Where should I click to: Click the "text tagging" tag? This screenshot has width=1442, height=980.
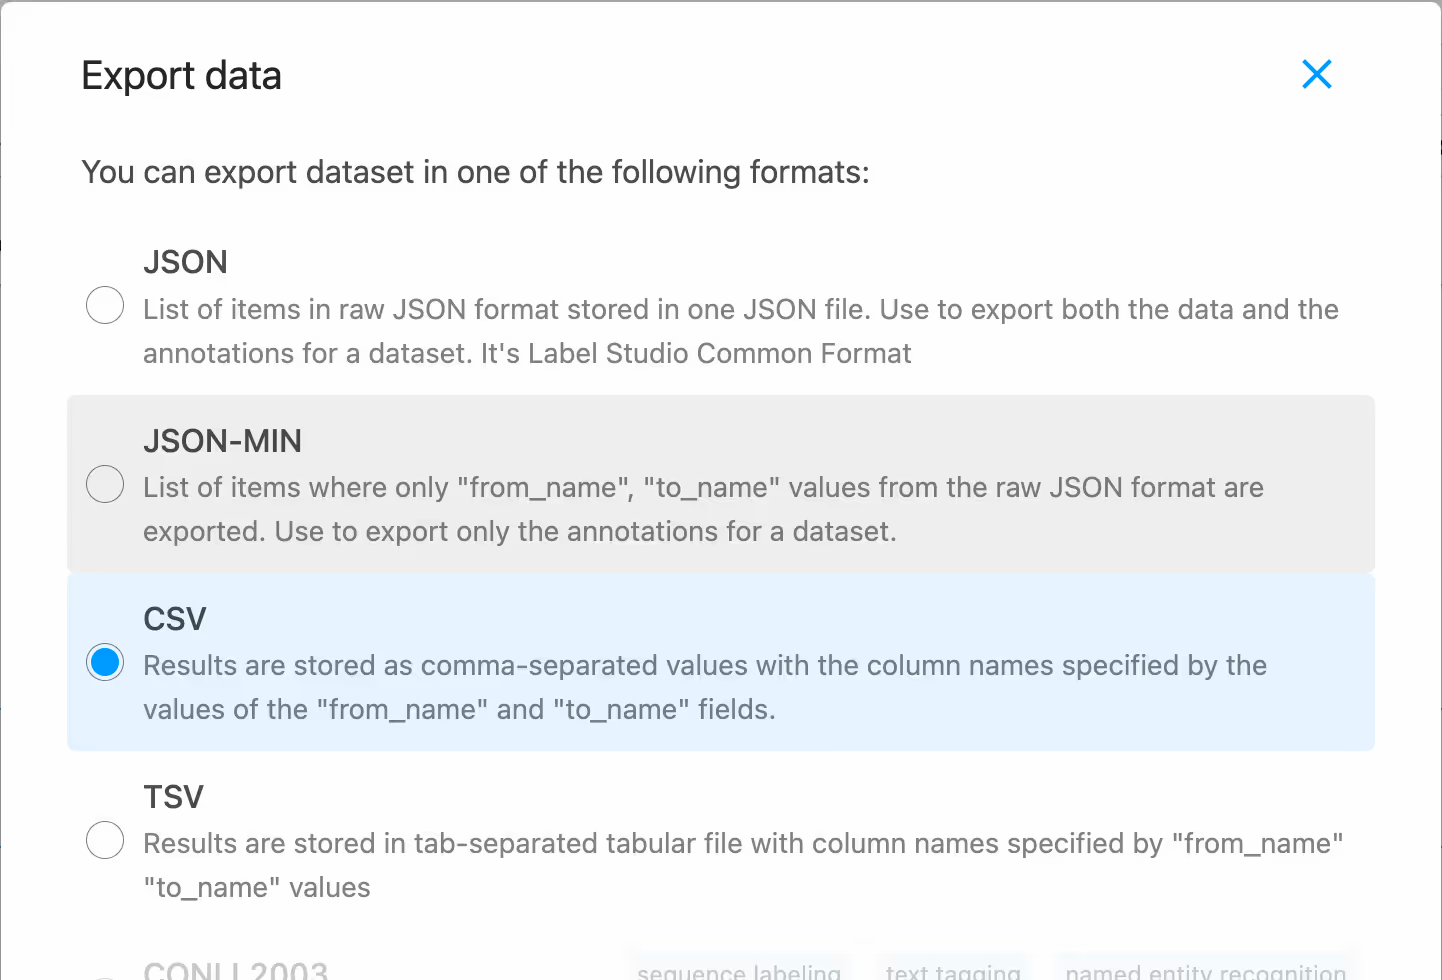(953, 972)
